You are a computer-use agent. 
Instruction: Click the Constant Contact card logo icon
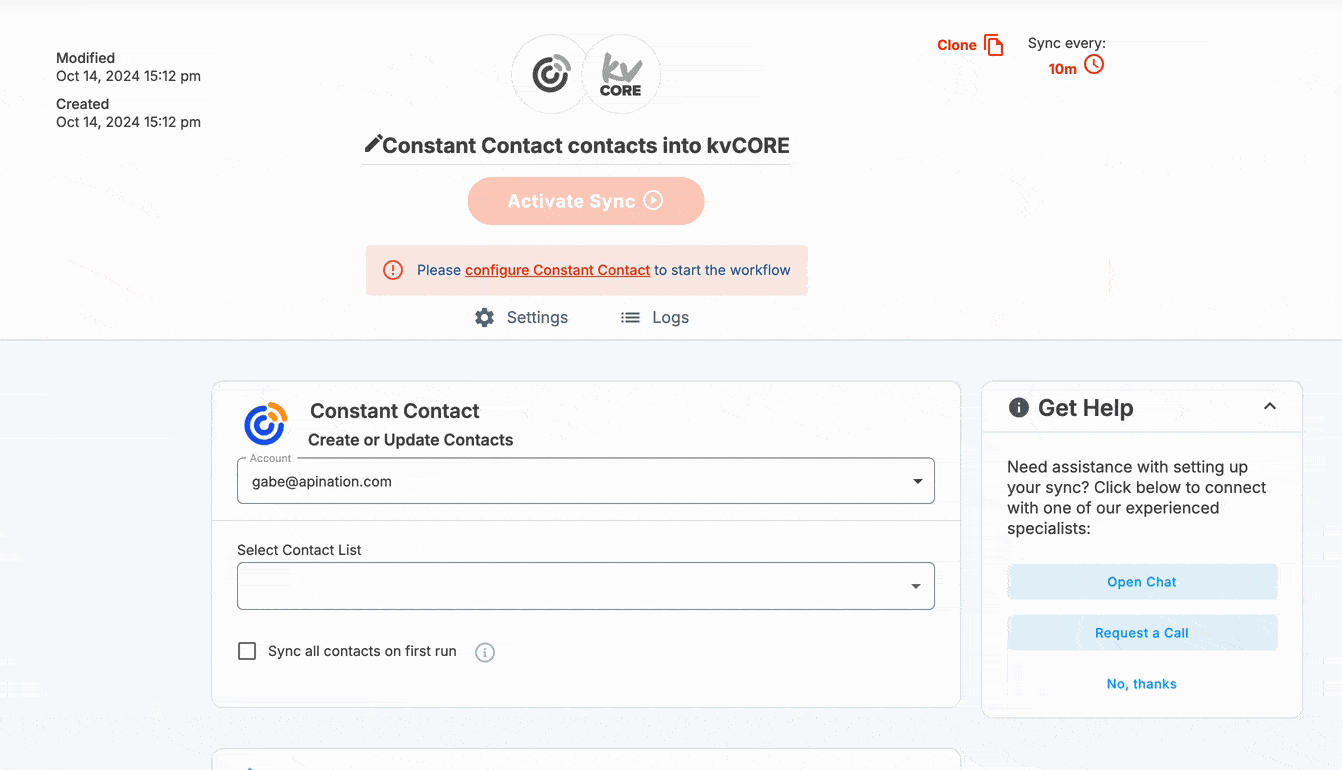tap(266, 424)
